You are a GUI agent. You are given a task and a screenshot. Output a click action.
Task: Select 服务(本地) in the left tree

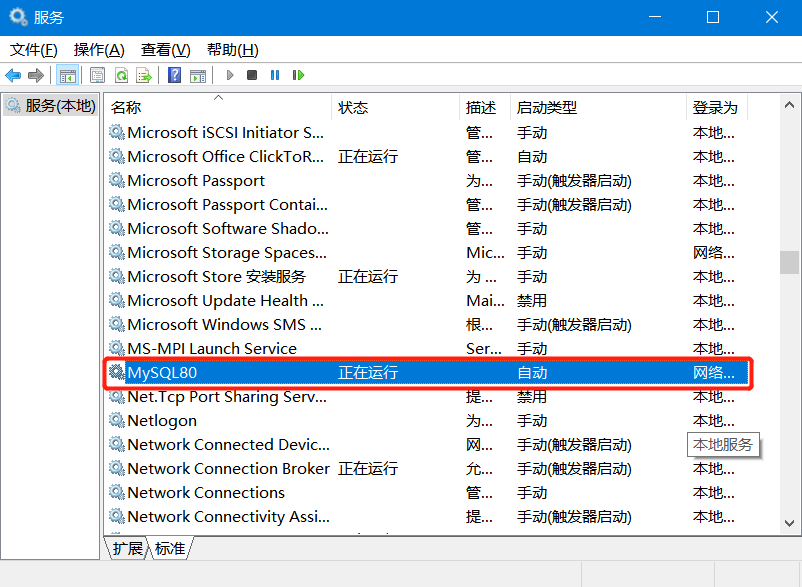pos(50,106)
